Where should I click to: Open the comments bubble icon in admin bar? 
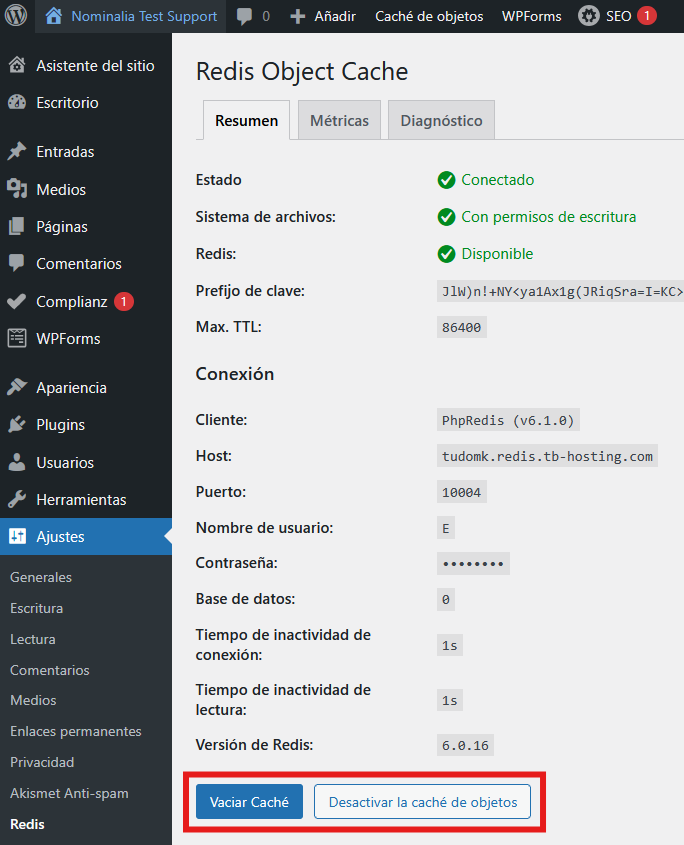tap(244, 17)
